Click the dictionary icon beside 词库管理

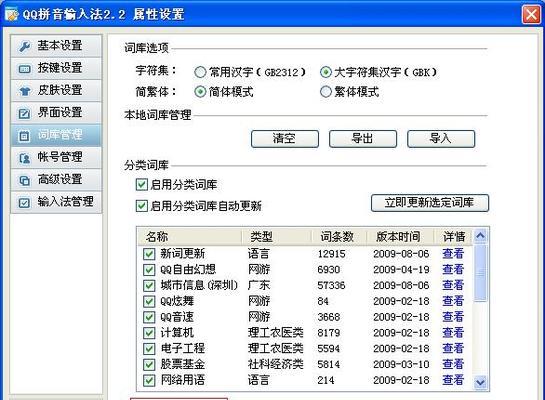coord(24,136)
